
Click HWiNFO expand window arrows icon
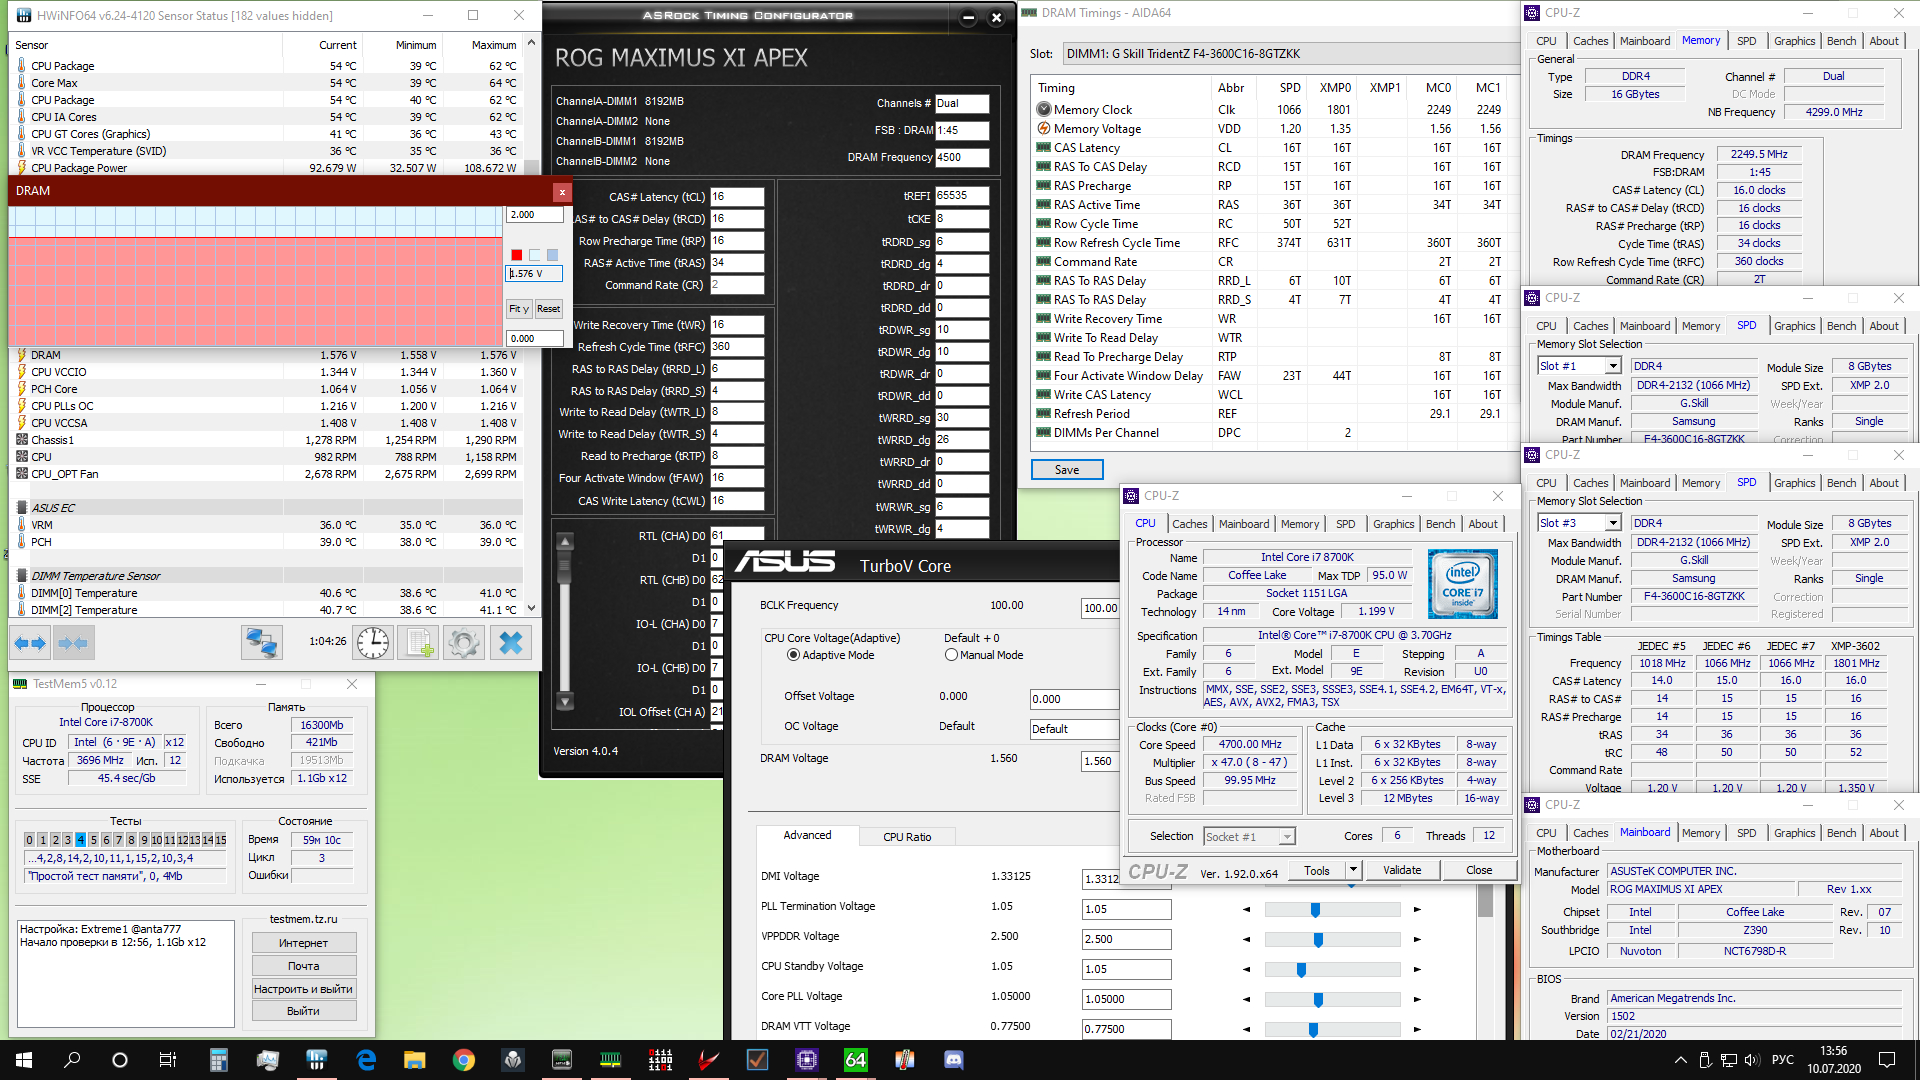pos(30,643)
